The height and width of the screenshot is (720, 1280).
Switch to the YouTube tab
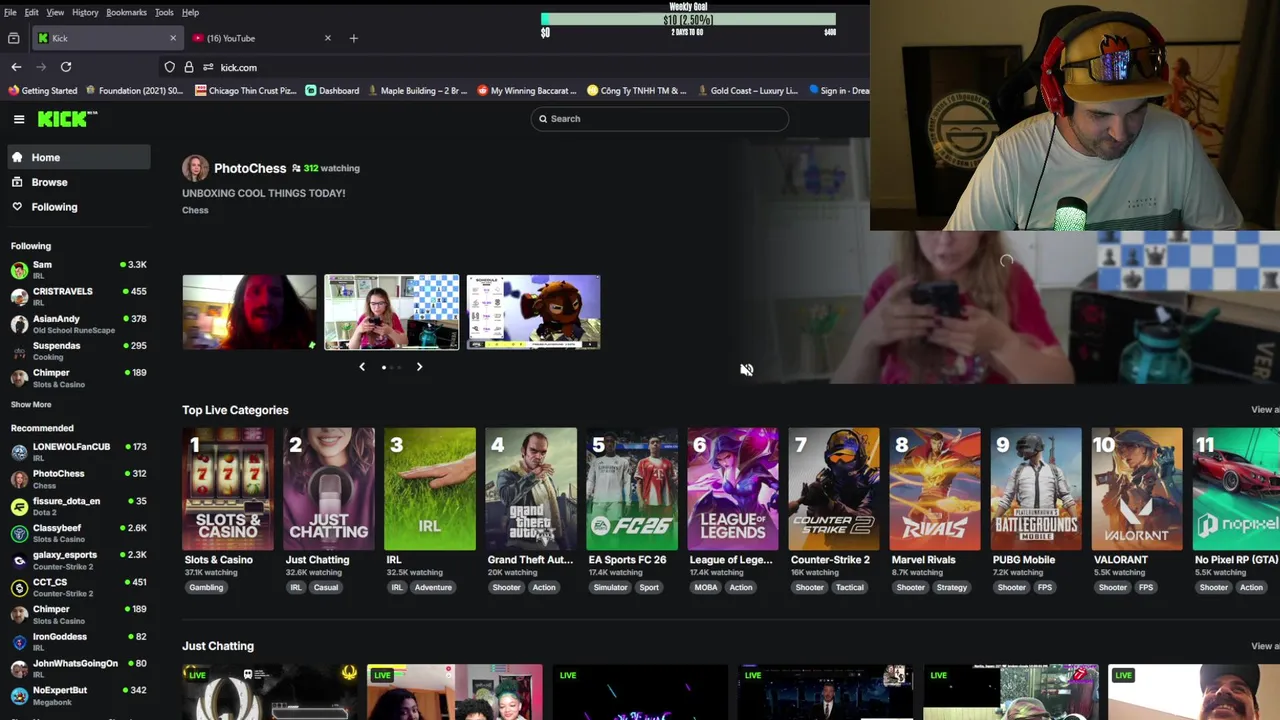[x=262, y=38]
